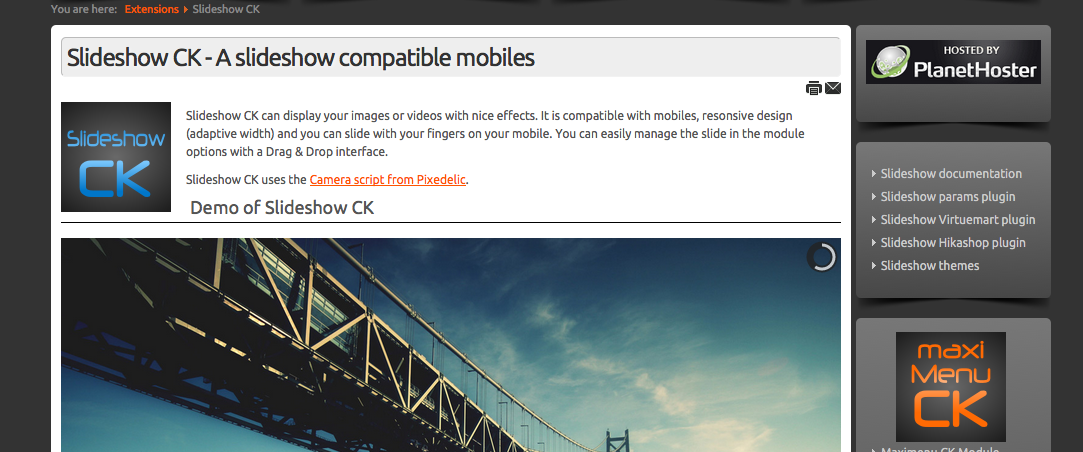1083x452 pixels.
Task: Click the breadcrumb separator arrow
Action: click(186, 9)
